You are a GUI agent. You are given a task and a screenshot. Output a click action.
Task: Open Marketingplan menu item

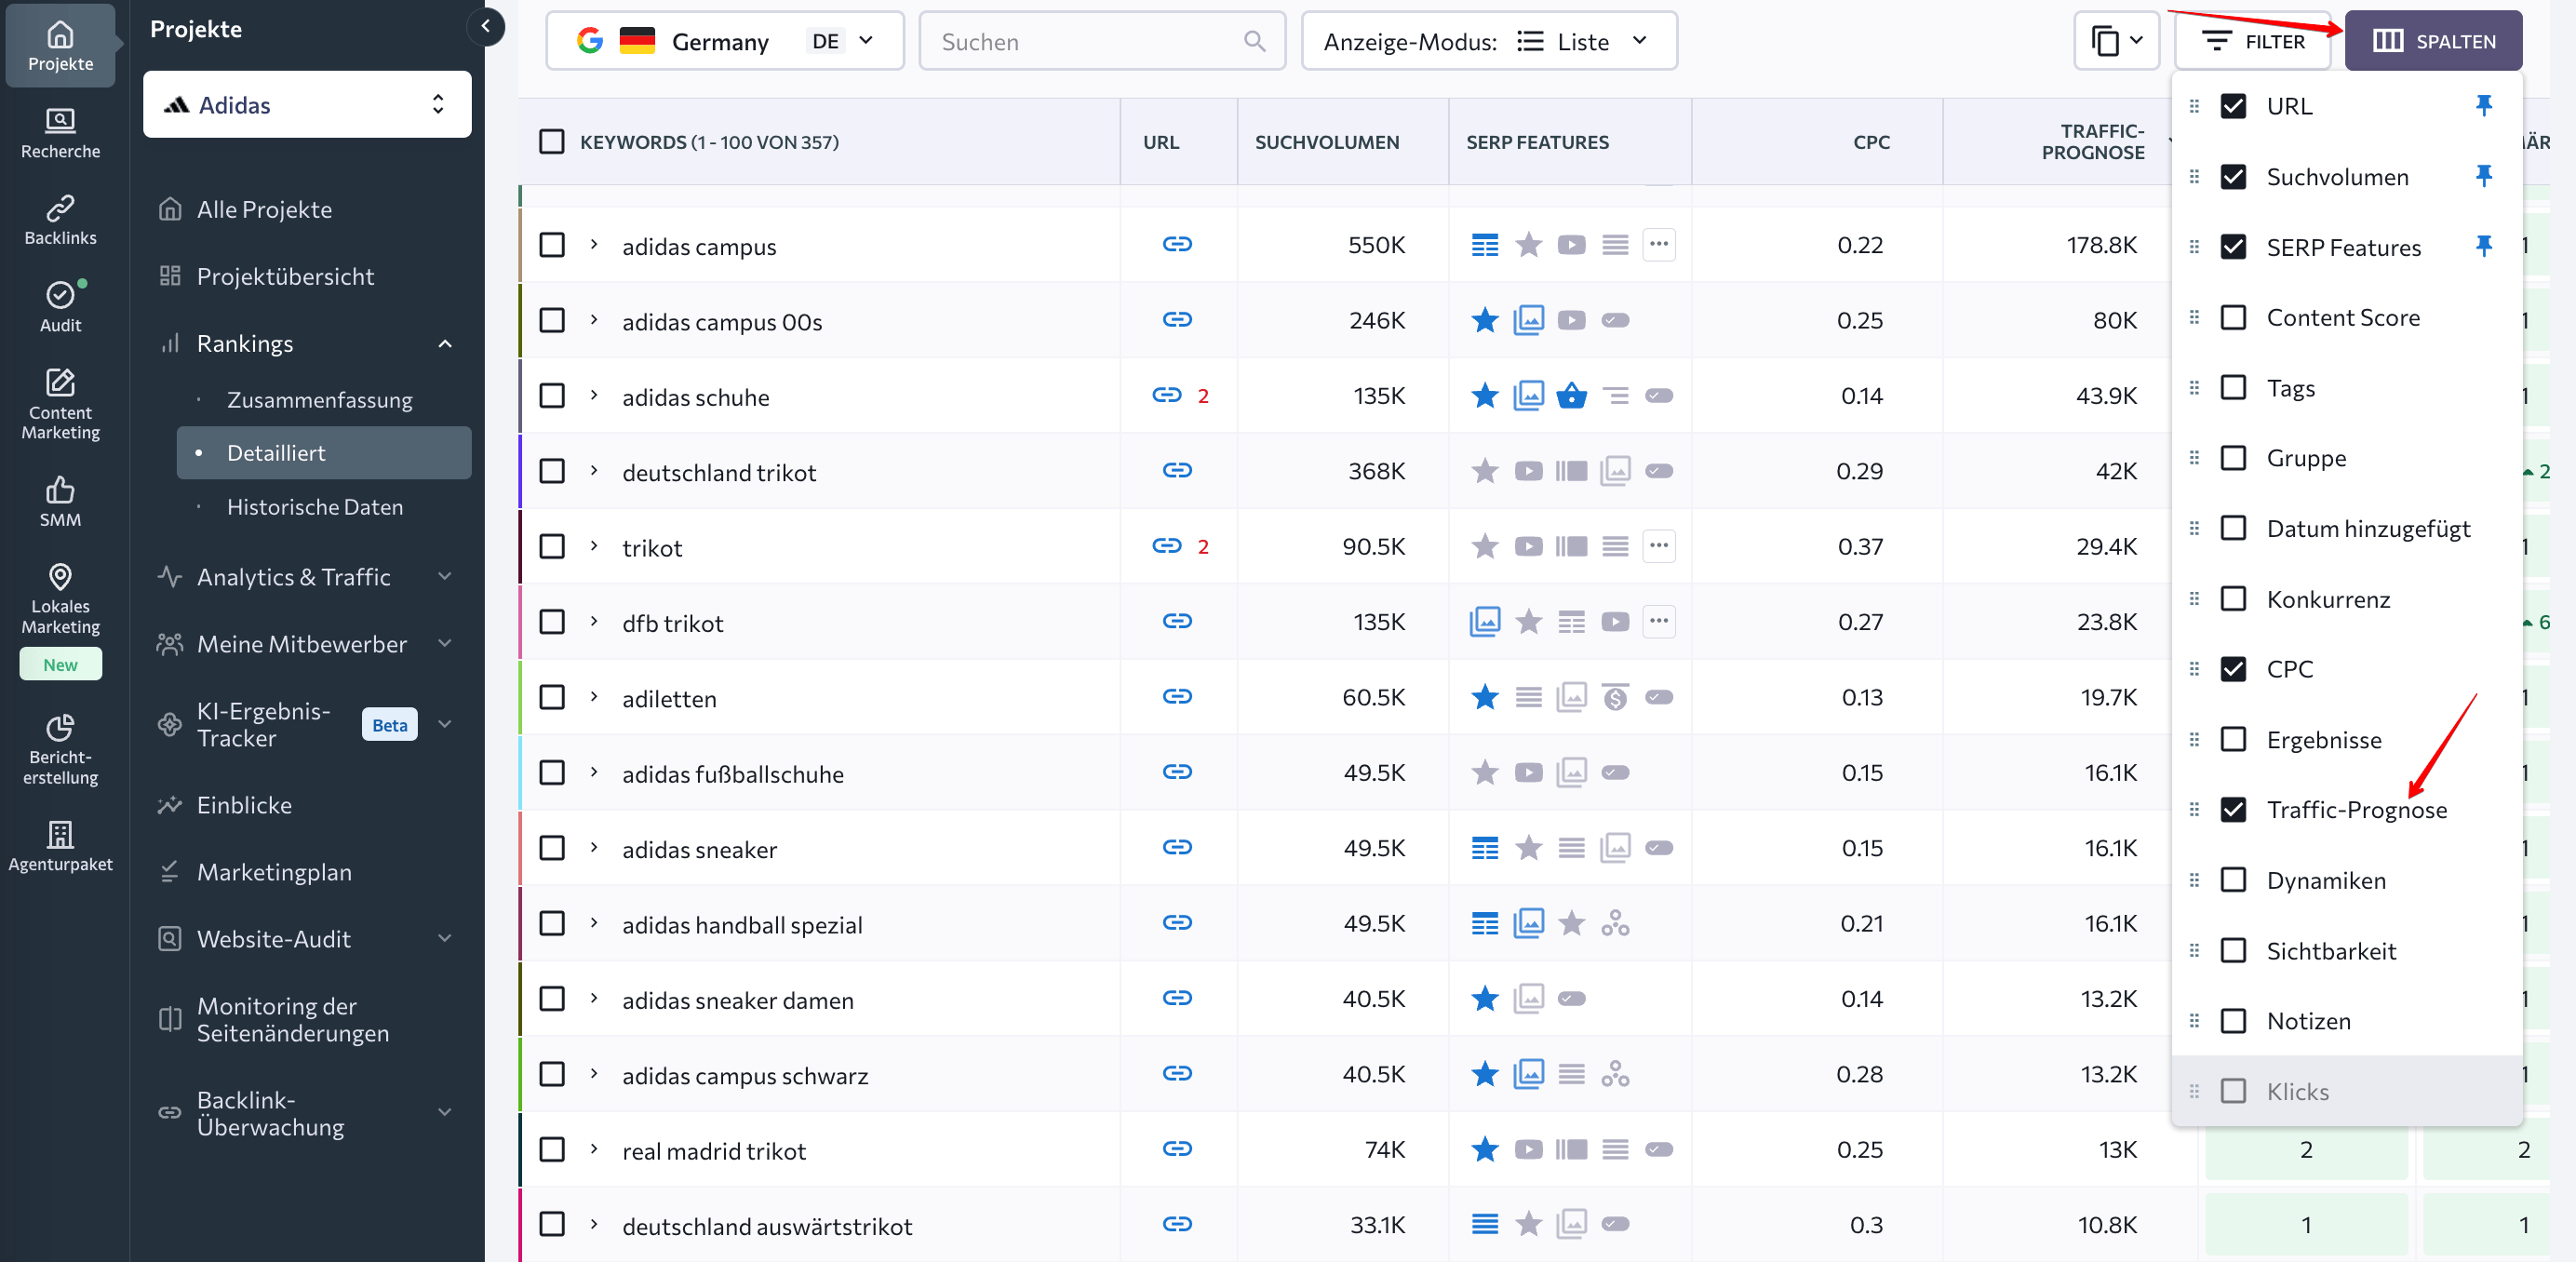tap(274, 872)
